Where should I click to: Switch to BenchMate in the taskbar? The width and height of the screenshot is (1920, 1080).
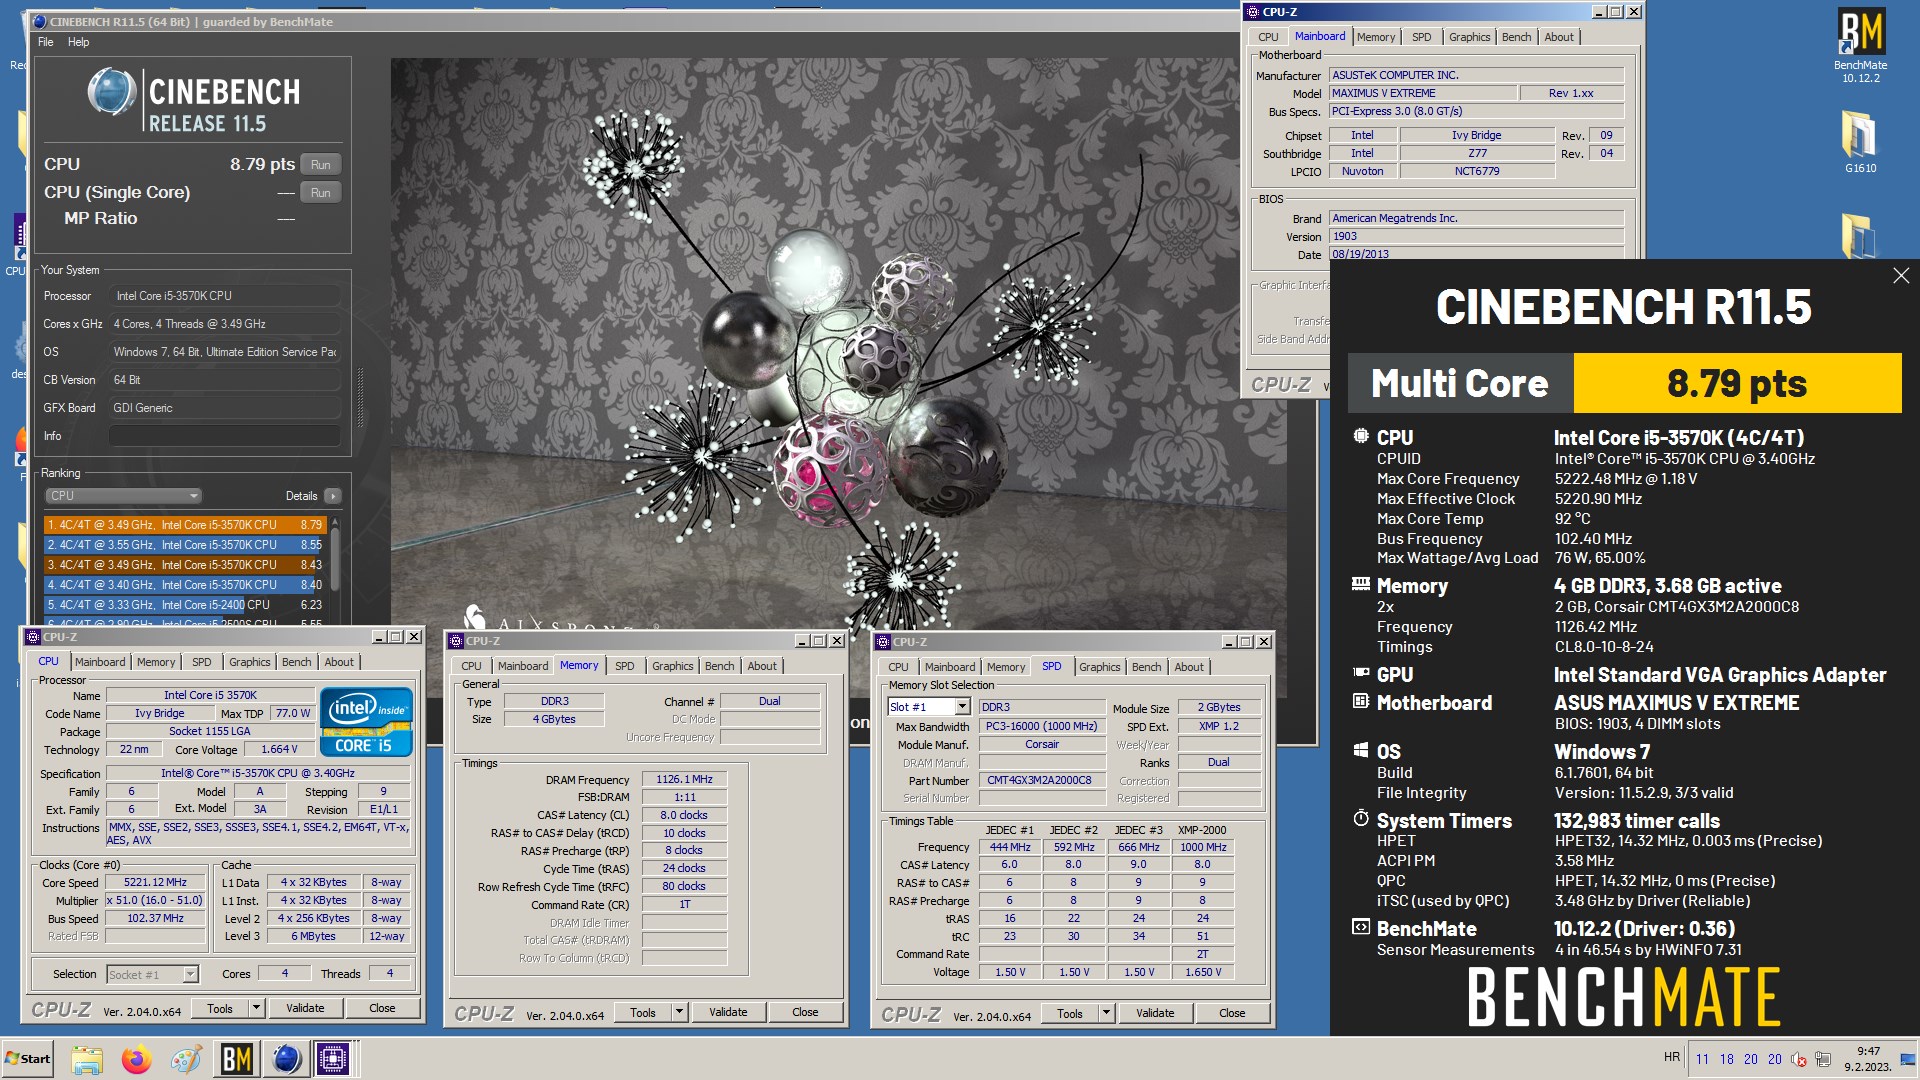(236, 1059)
